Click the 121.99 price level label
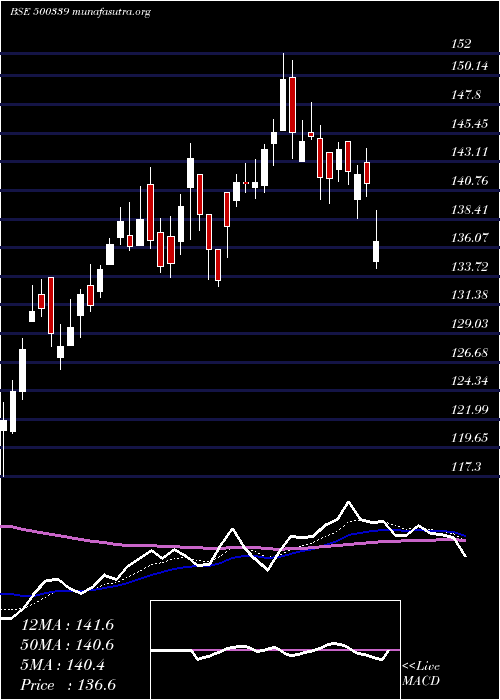 coord(469,410)
